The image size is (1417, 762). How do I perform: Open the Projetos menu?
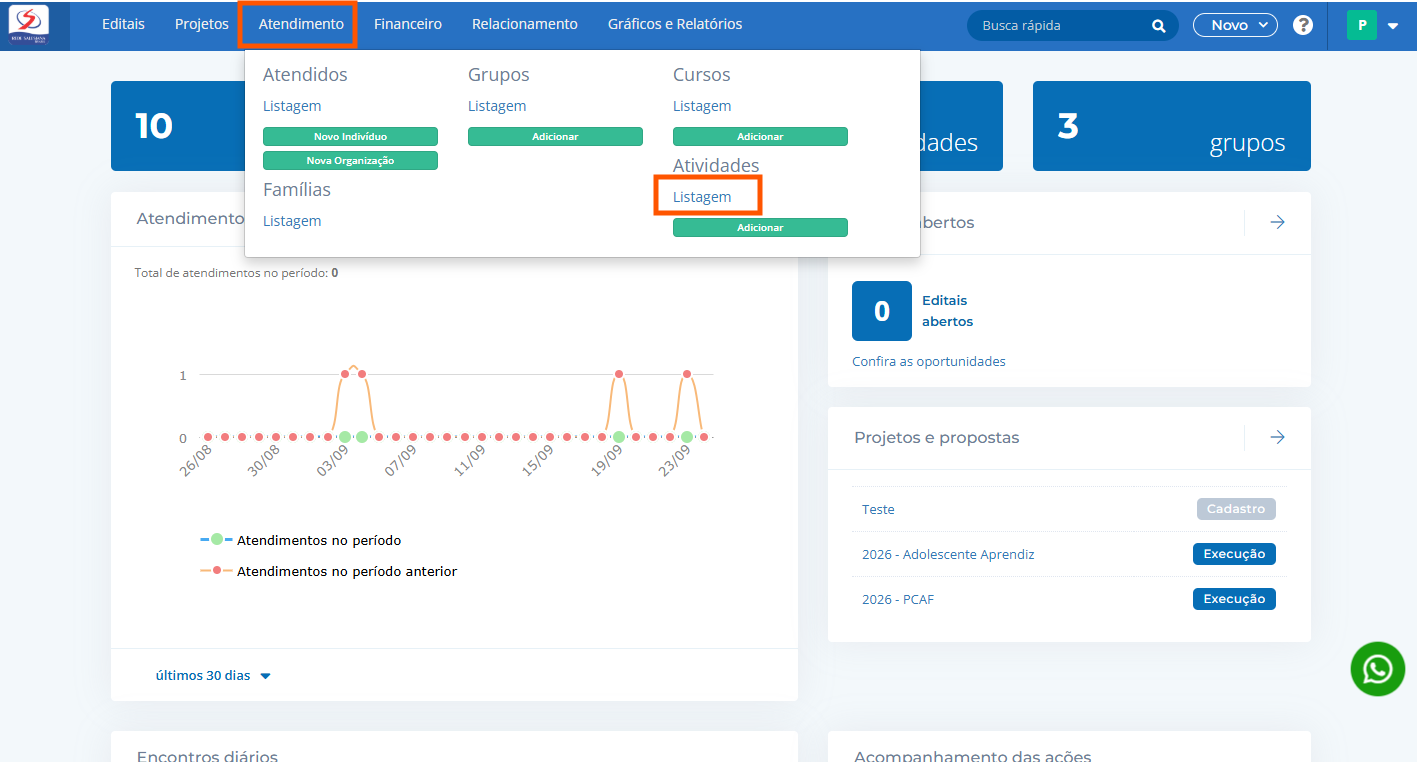[x=201, y=24]
